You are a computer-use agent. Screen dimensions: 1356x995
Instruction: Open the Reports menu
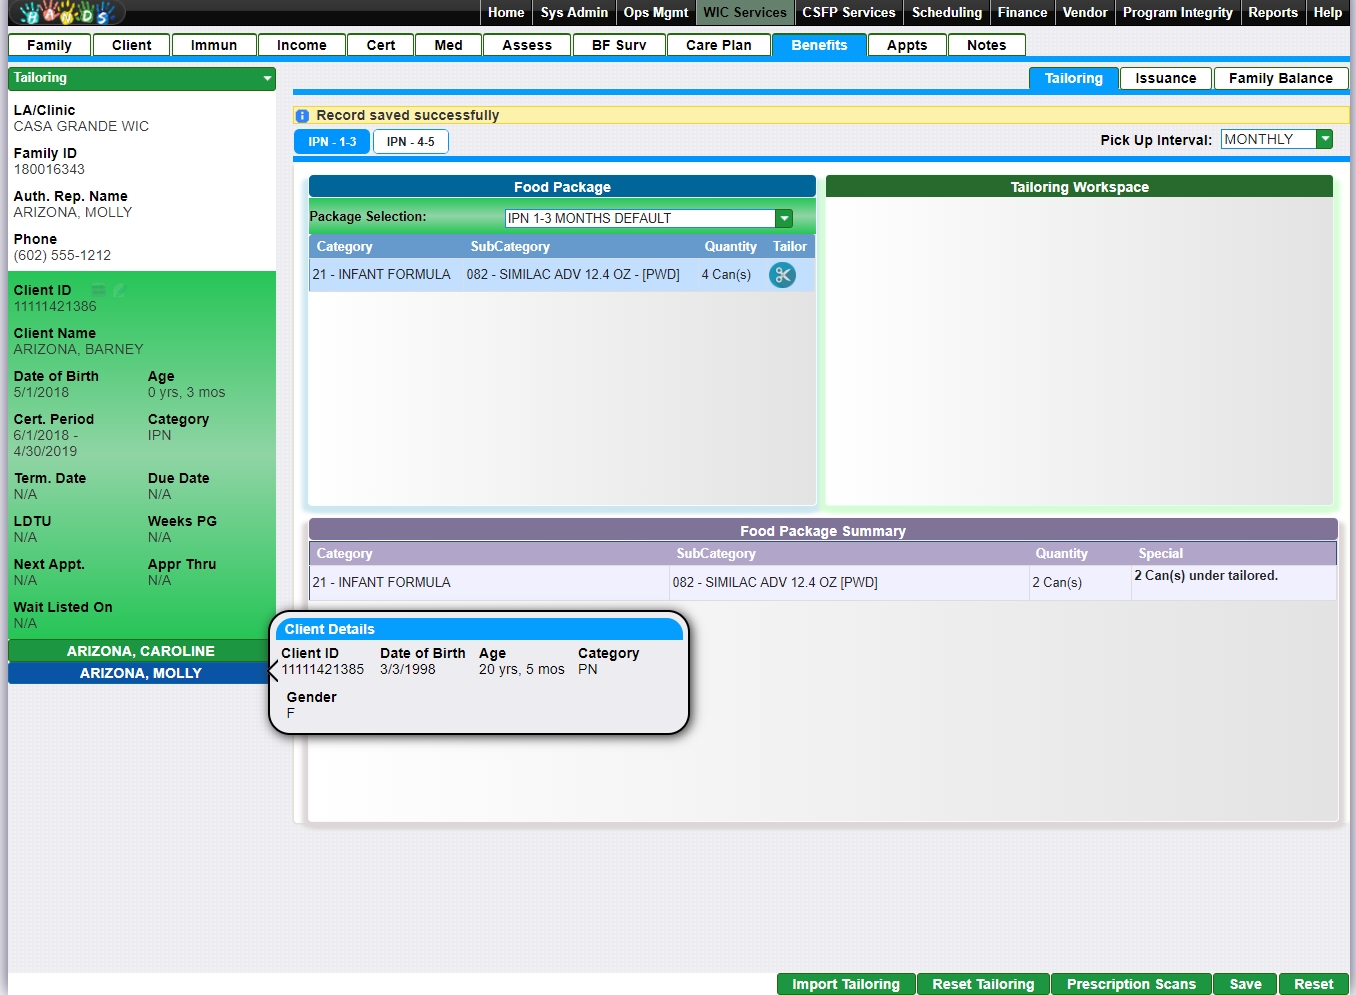[x=1272, y=12]
